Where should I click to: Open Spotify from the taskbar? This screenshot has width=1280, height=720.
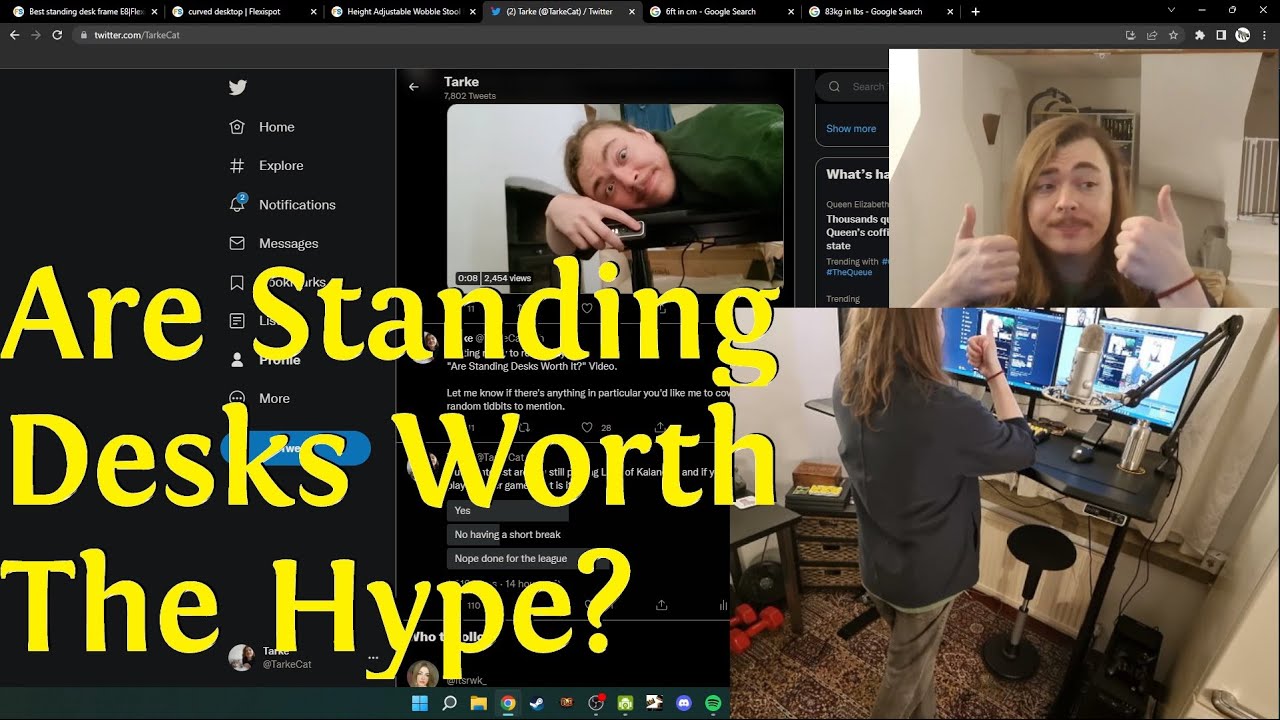point(713,703)
